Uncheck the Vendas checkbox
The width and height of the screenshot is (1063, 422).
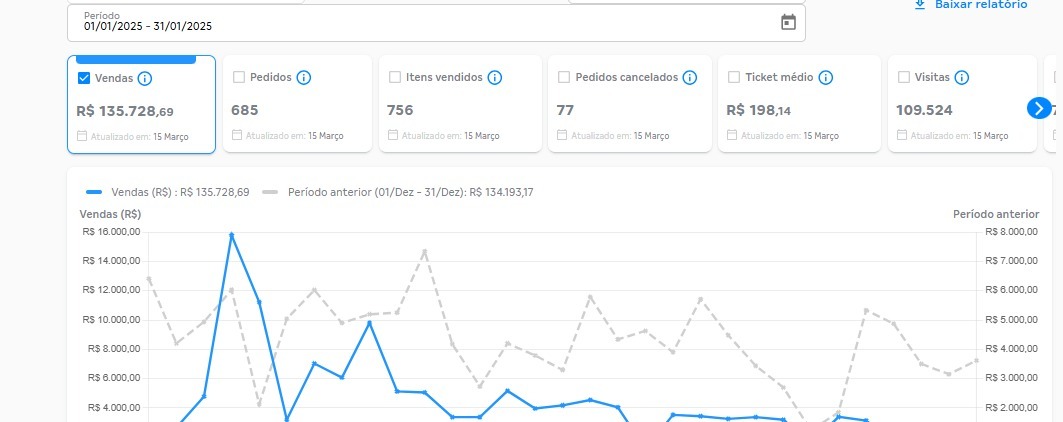click(x=84, y=78)
